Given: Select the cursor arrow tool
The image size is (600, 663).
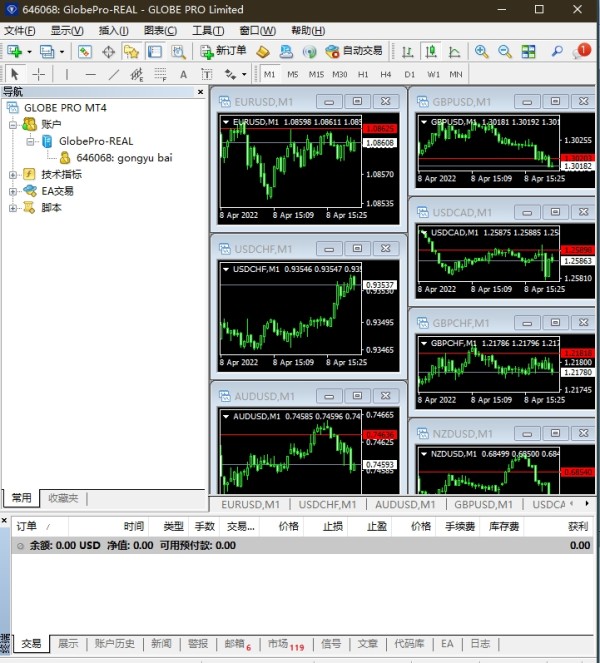Looking at the screenshot, I should tap(15, 74).
